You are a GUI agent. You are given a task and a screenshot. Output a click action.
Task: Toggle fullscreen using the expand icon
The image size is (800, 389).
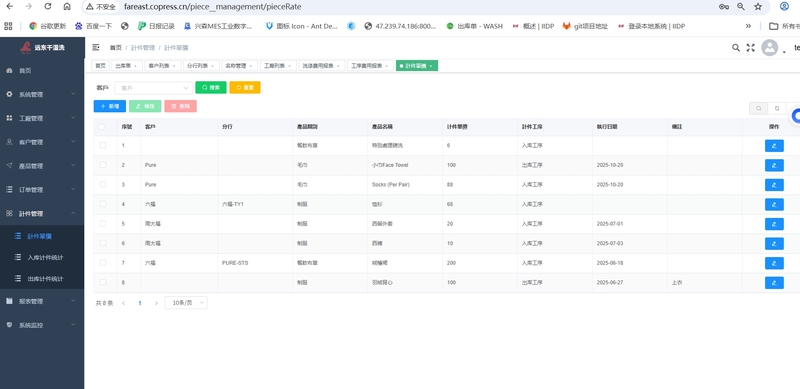pyautogui.click(x=751, y=47)
